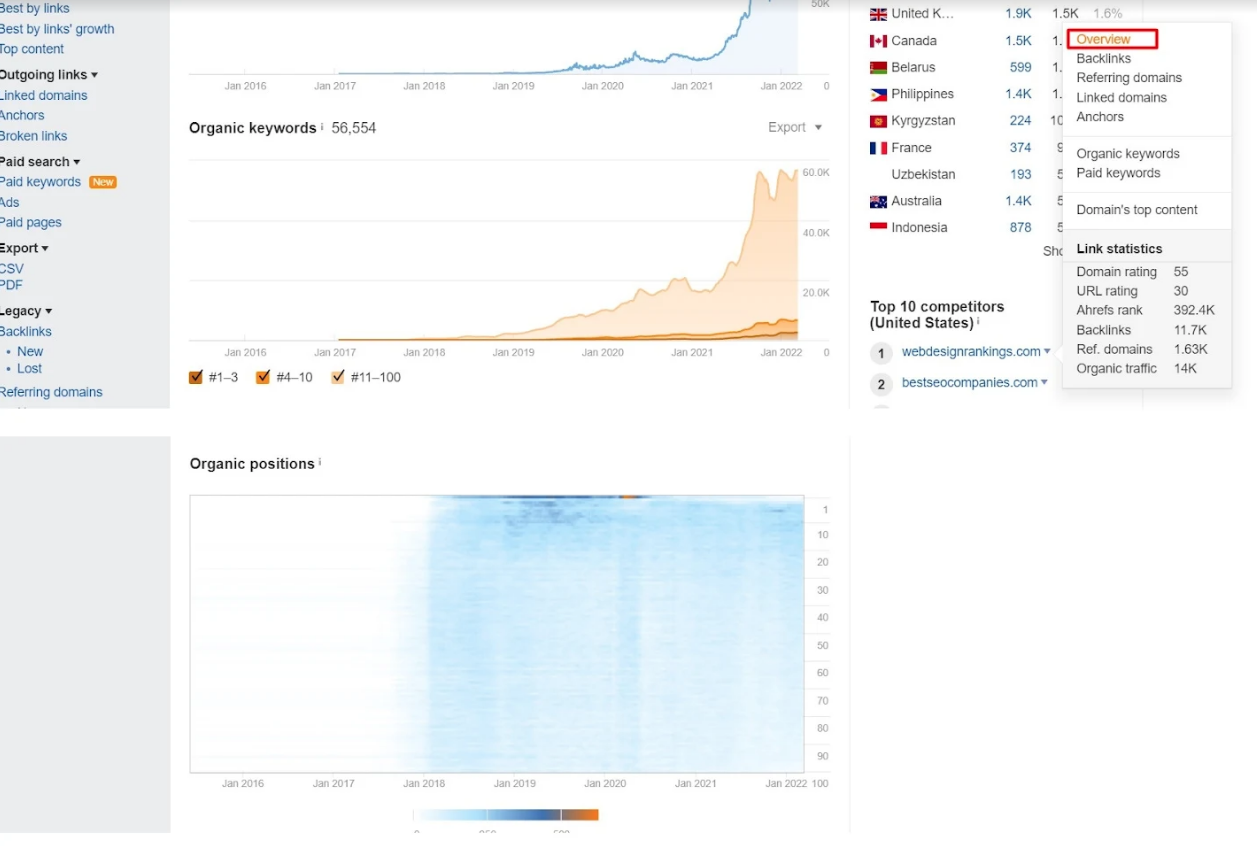Click the Australia flag icon
This screenshot has height=846, width=1257.
click(878, 201)
